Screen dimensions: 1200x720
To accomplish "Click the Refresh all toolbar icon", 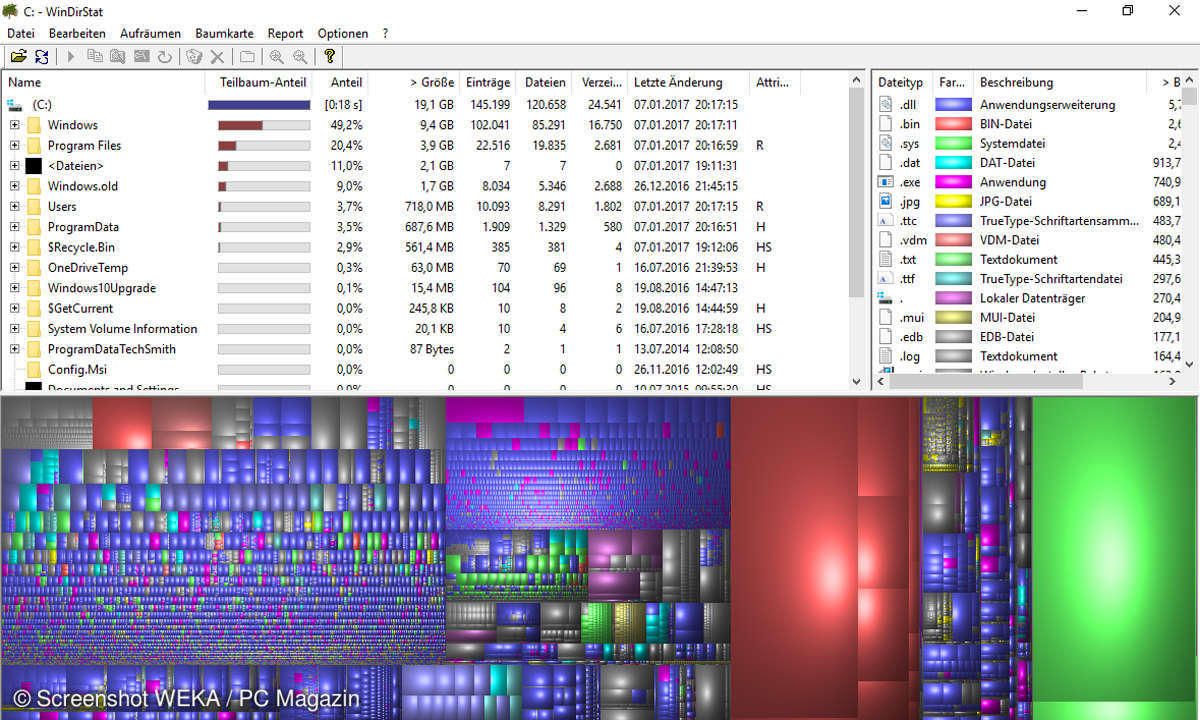I will (x=41, y=57).
